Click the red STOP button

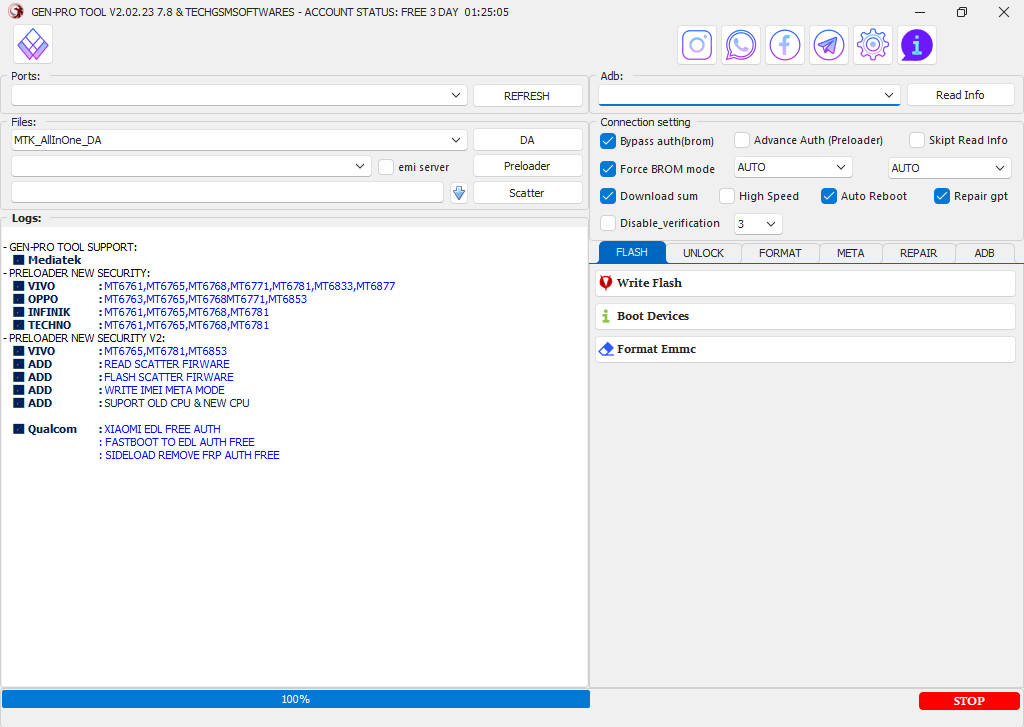tap(969, 701)
